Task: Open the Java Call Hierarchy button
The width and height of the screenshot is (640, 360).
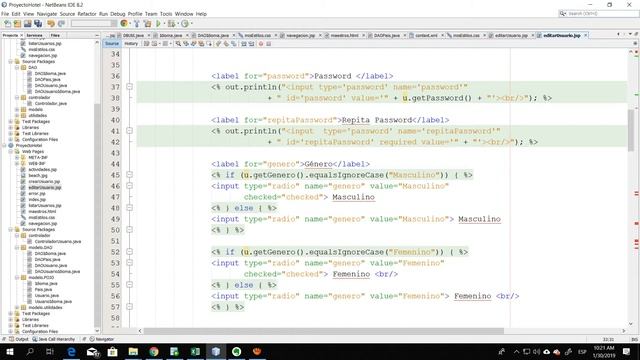Action: click(53, 339)
